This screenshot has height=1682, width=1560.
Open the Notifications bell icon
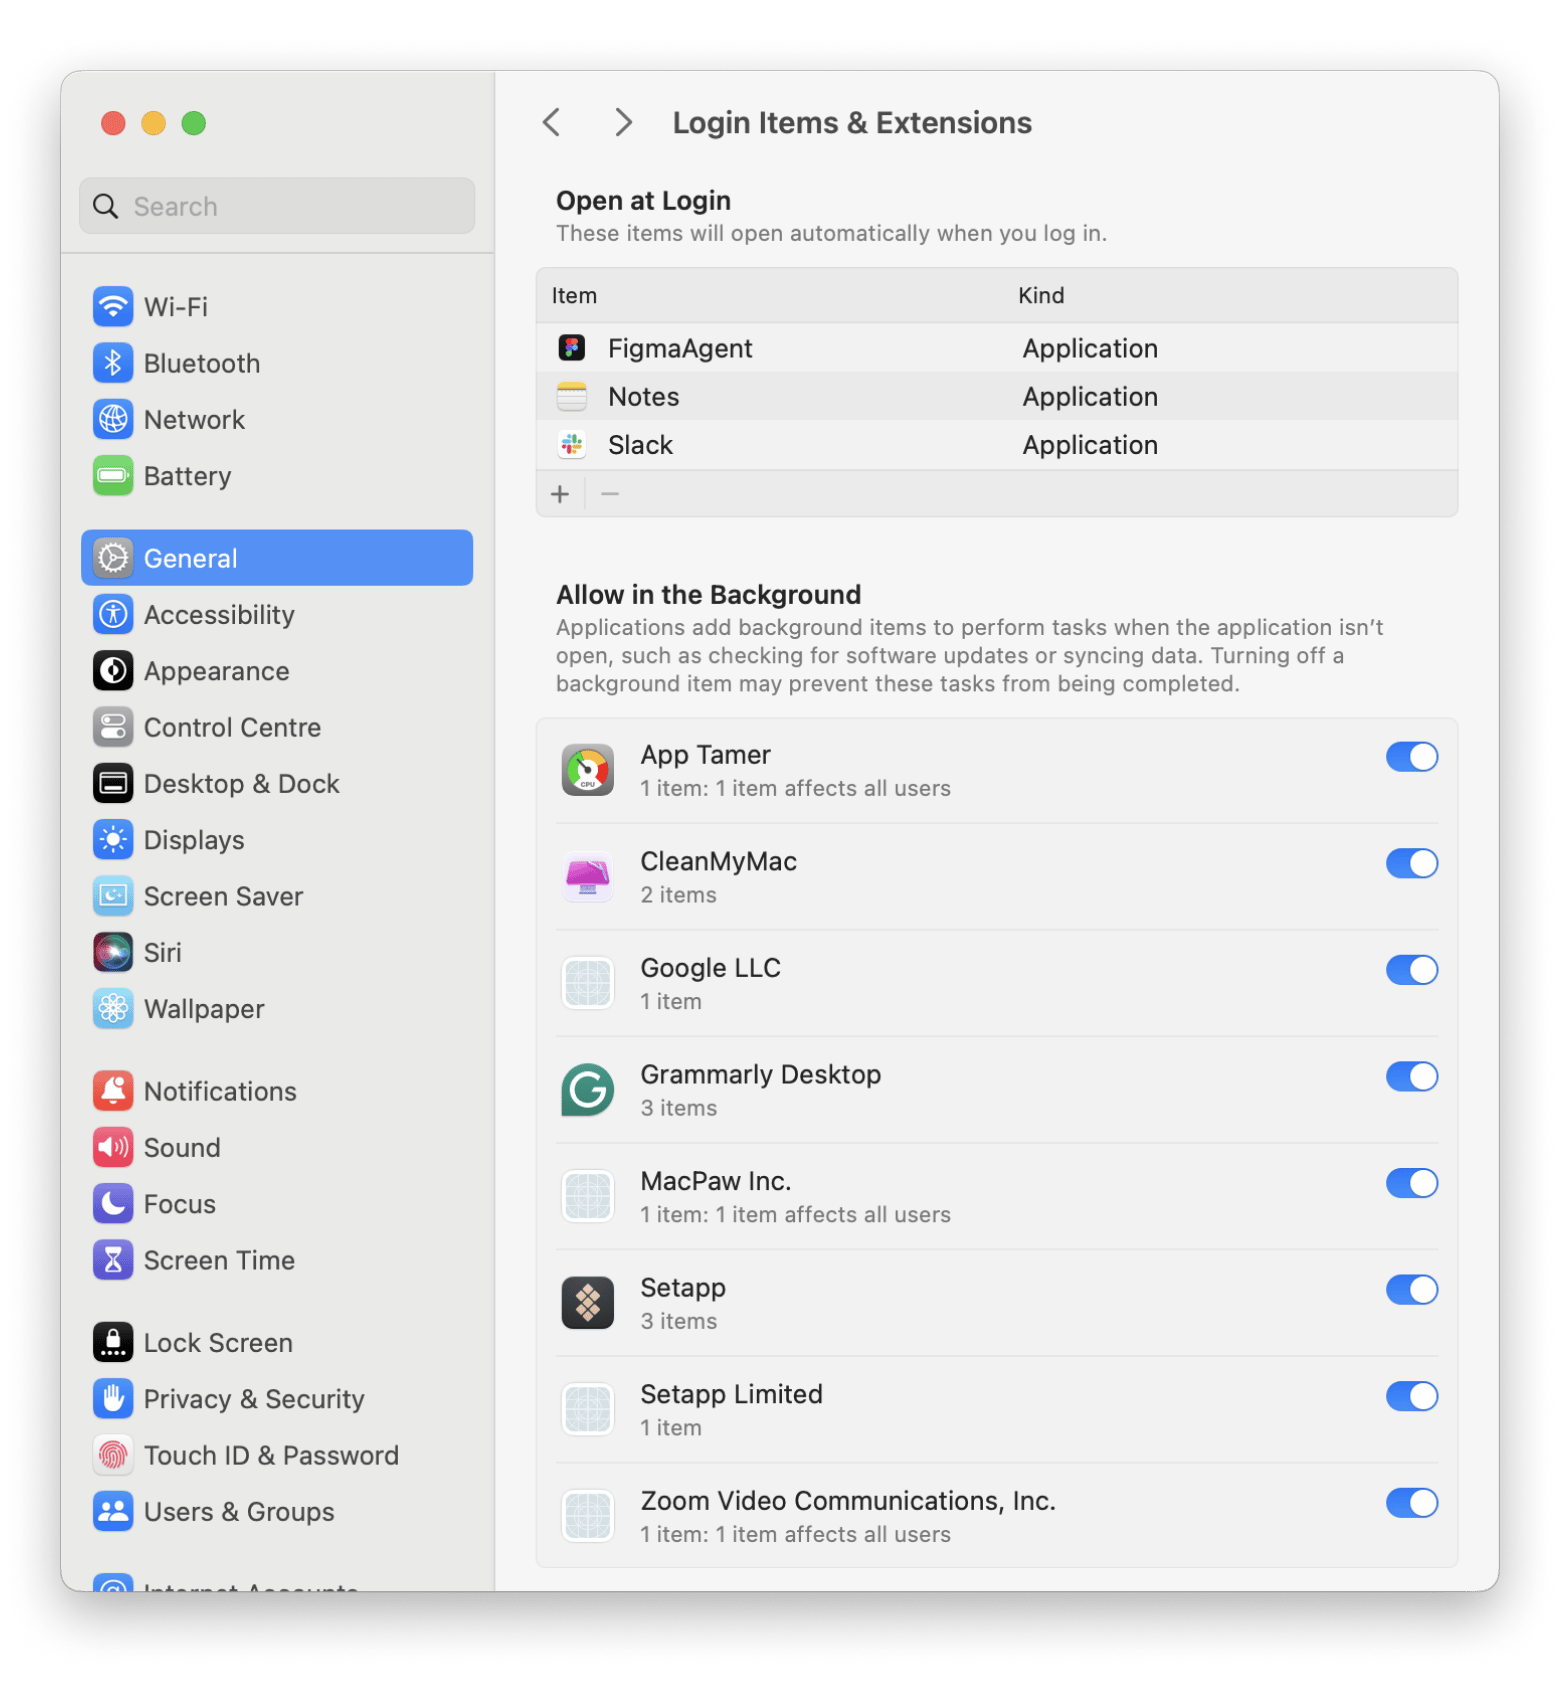113,1091
